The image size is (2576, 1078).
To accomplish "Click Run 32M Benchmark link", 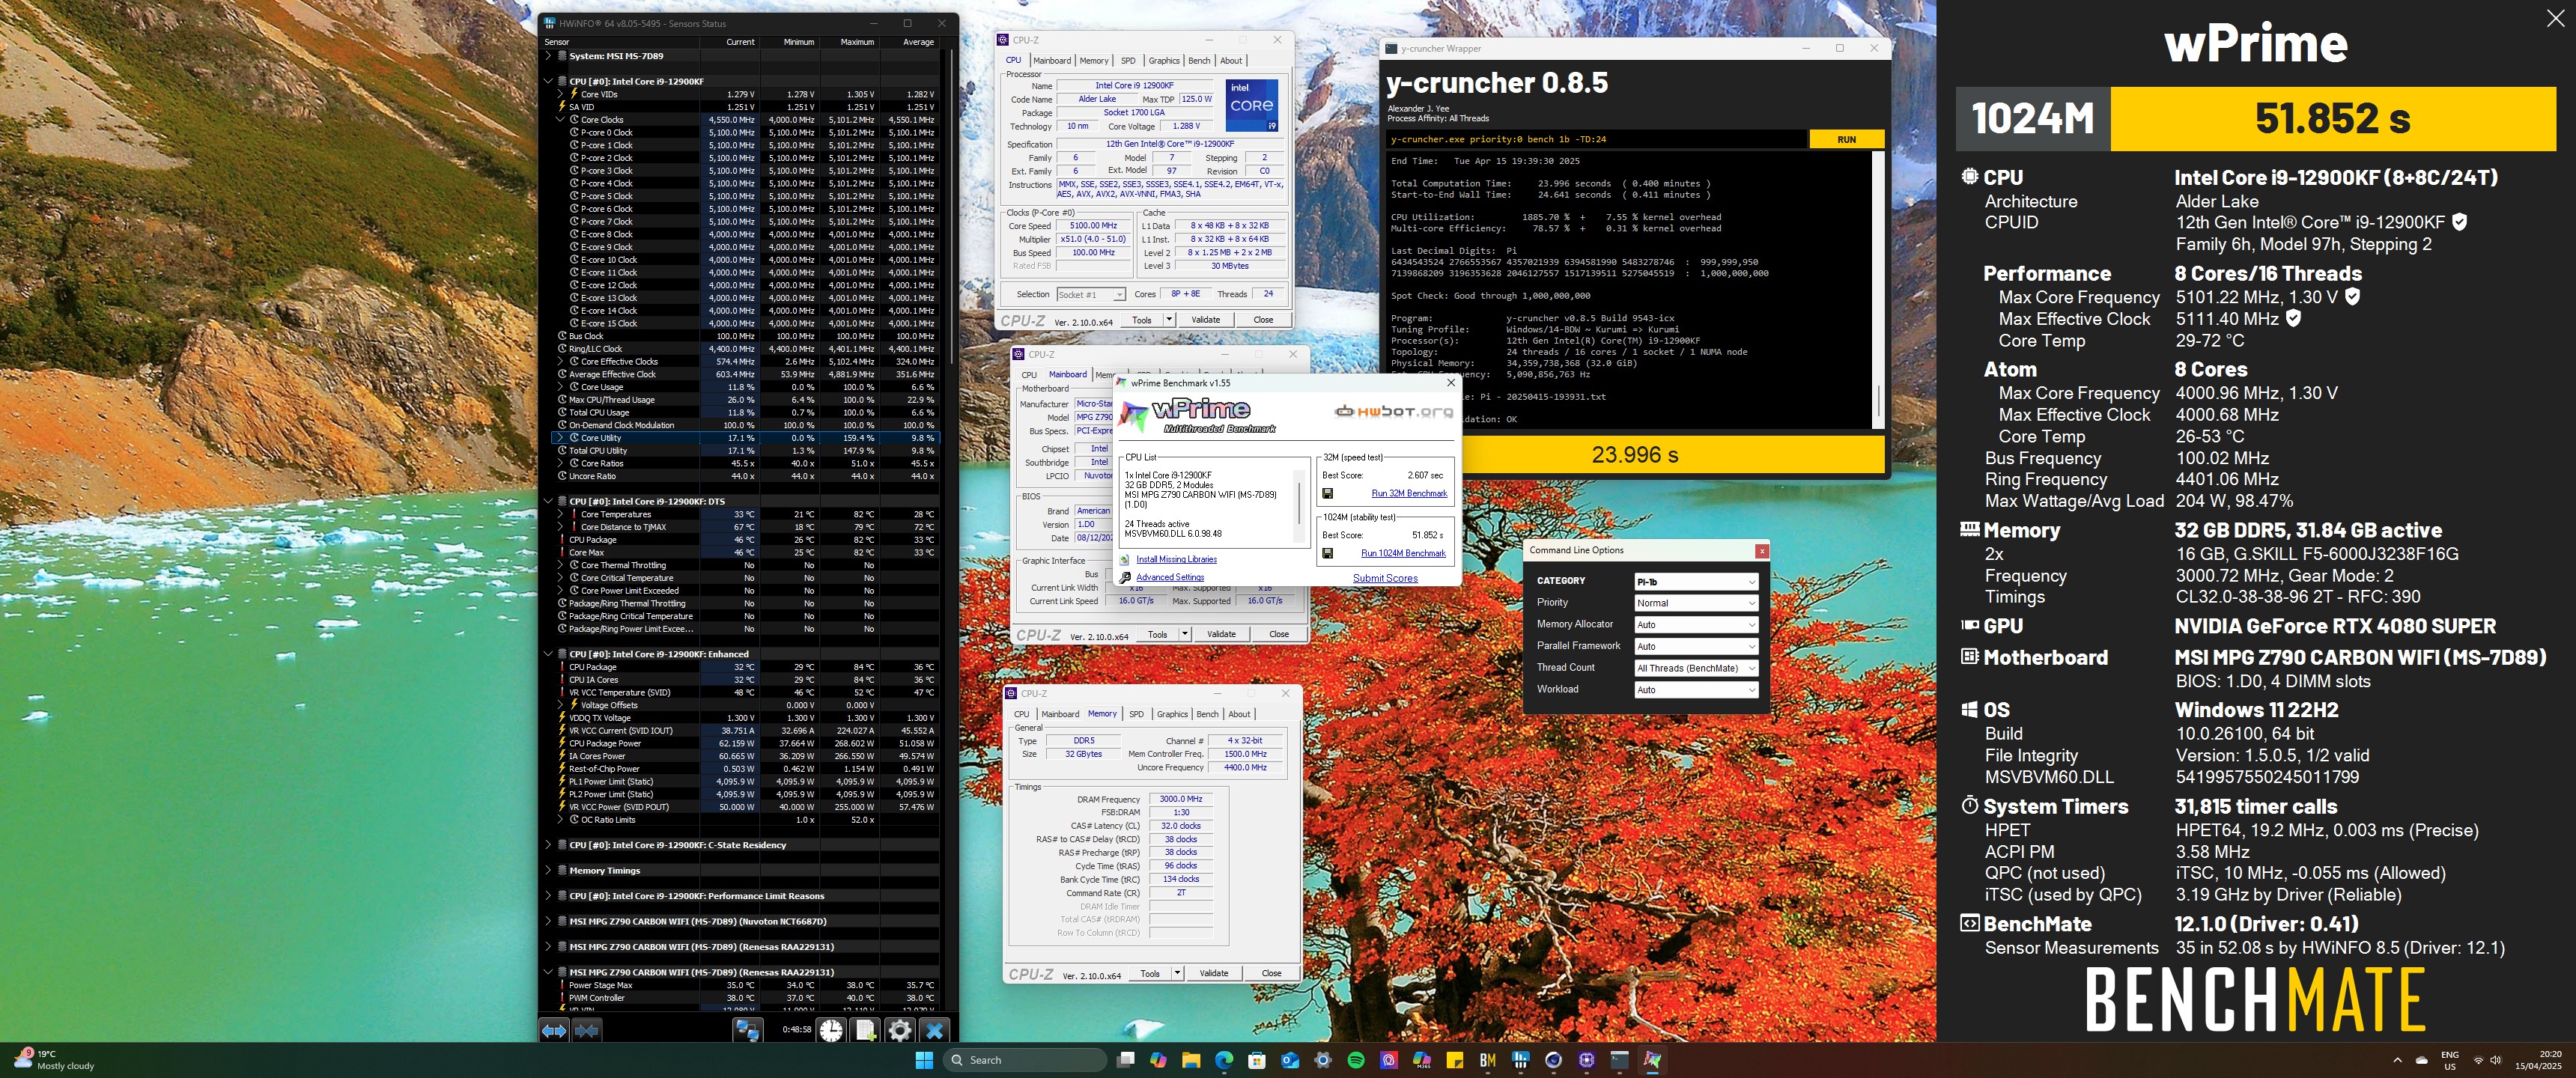I will [1409, 493].
